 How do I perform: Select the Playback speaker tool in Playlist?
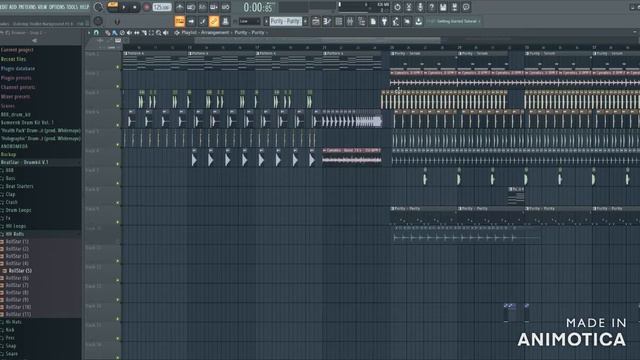166,33
